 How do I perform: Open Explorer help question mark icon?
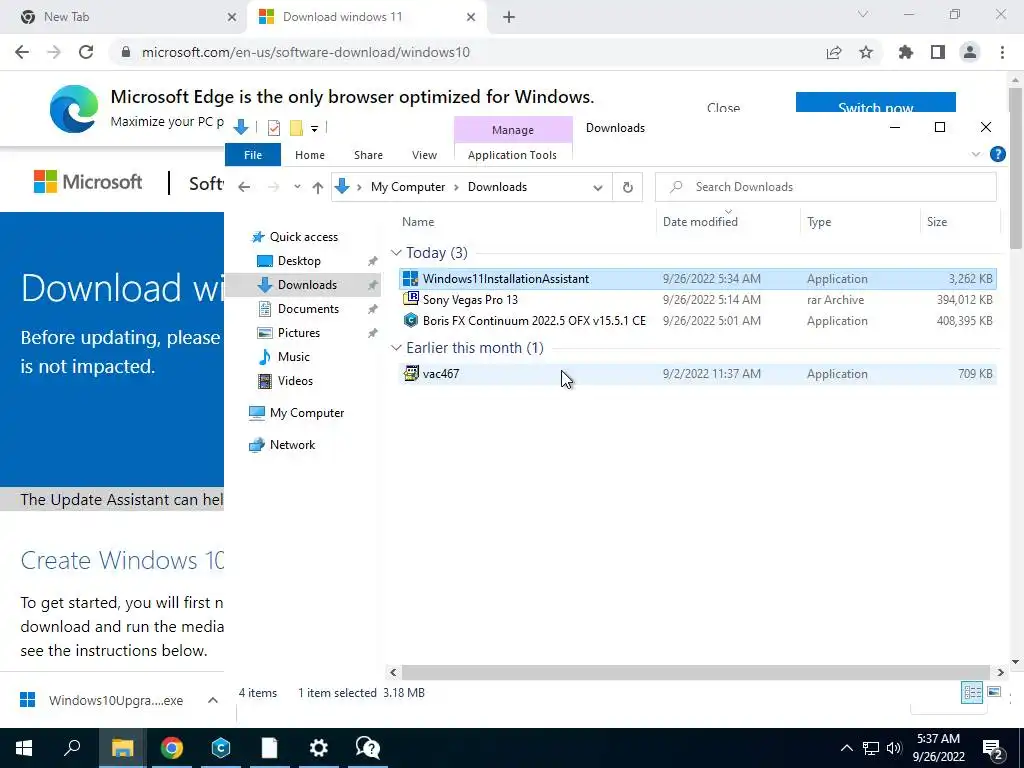pos(997,154)
